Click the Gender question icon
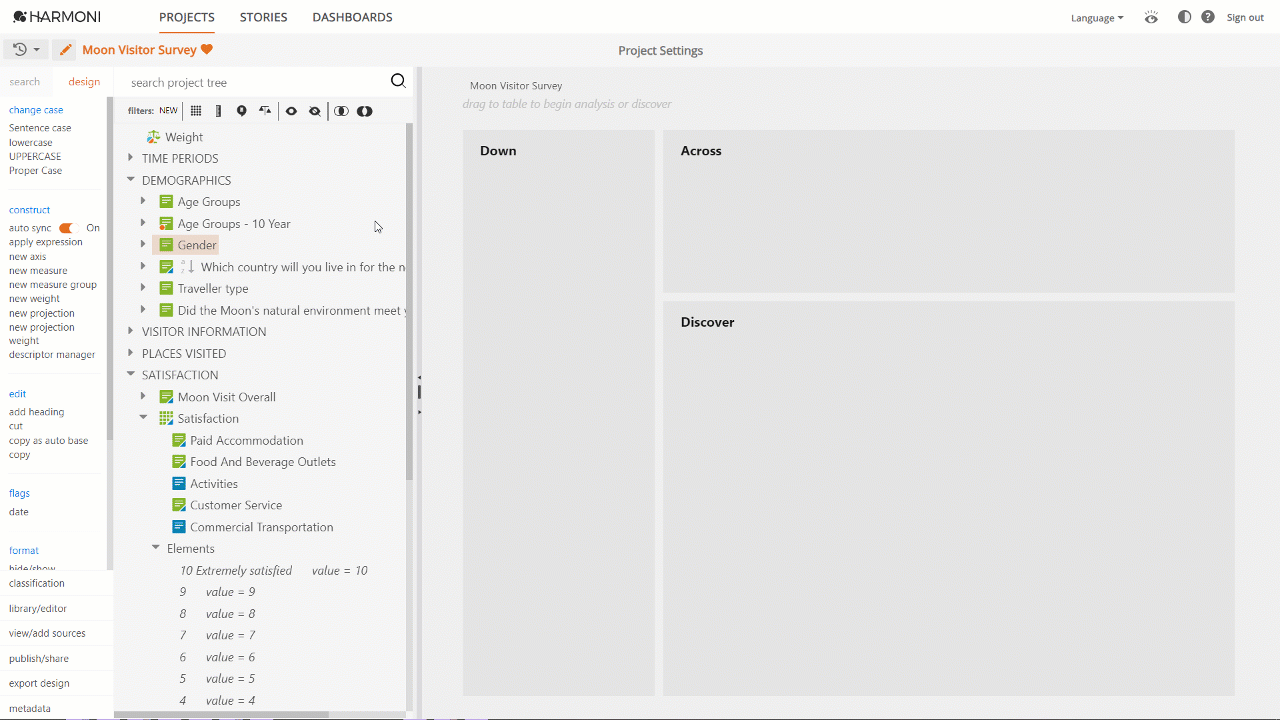This screenshot has width=1280, height=720. pyautogui.click(x=166, y=245)
